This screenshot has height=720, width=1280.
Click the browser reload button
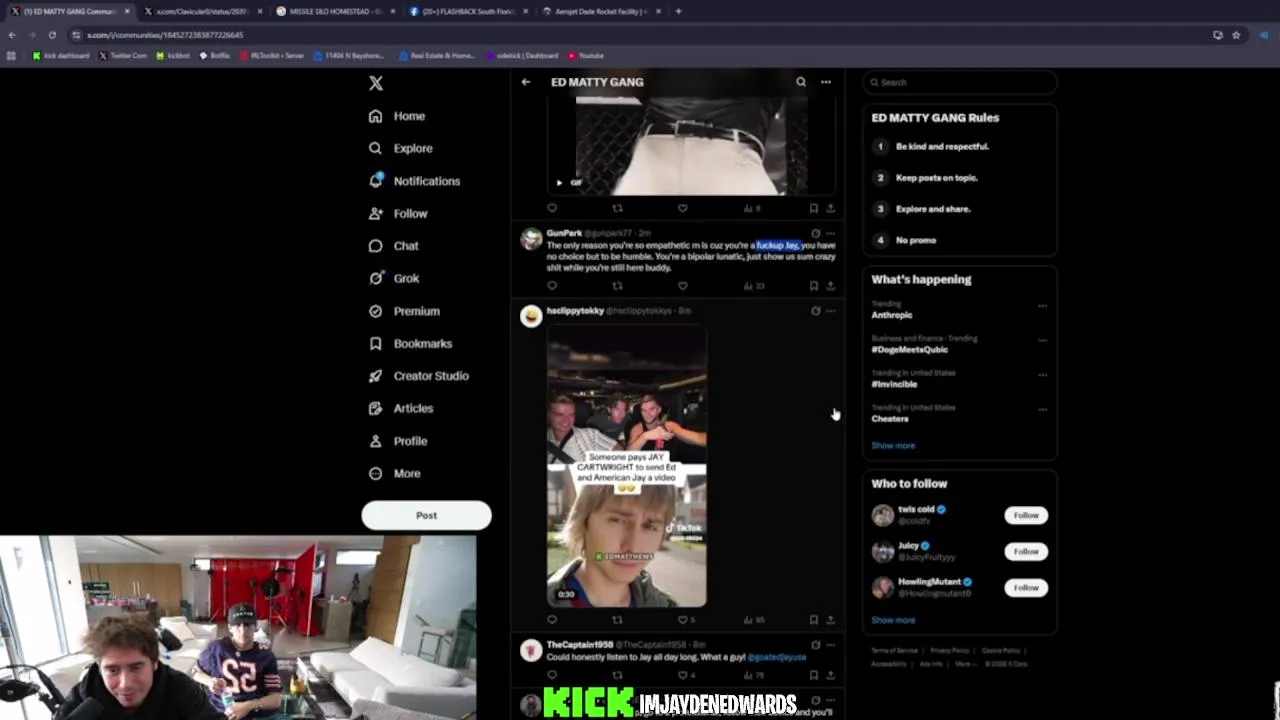tap(52, 35)
